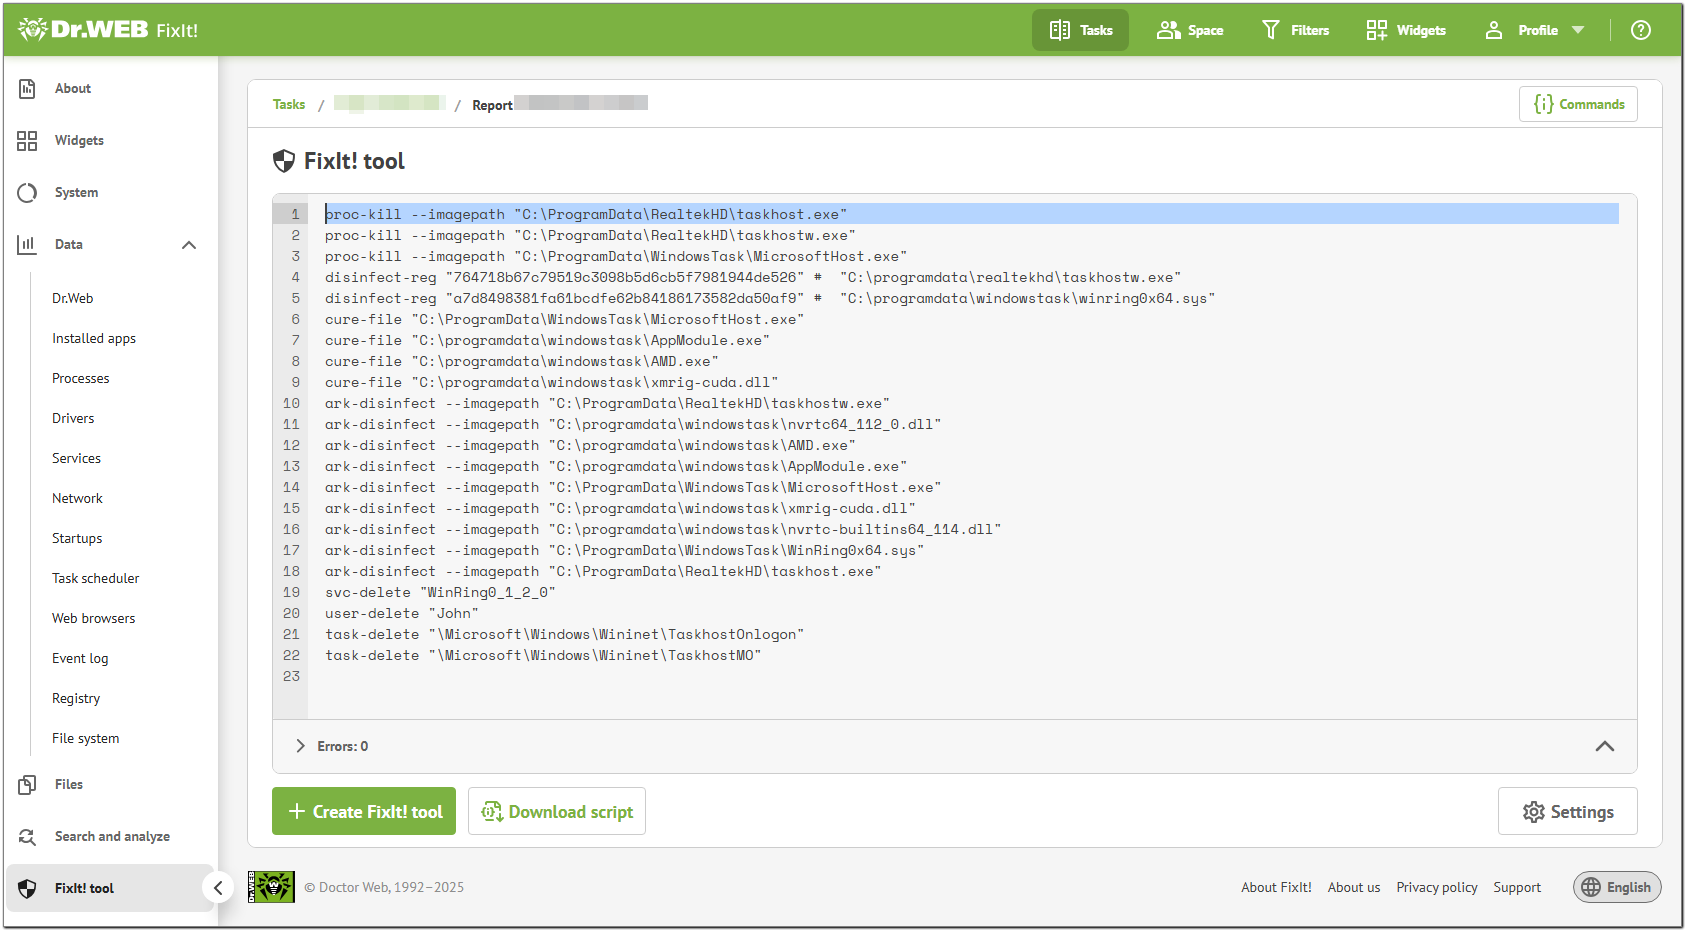The image size is (1686, 931).
Task: Open Search and analyze in sidebar
Action: click(x=112, y=836)
